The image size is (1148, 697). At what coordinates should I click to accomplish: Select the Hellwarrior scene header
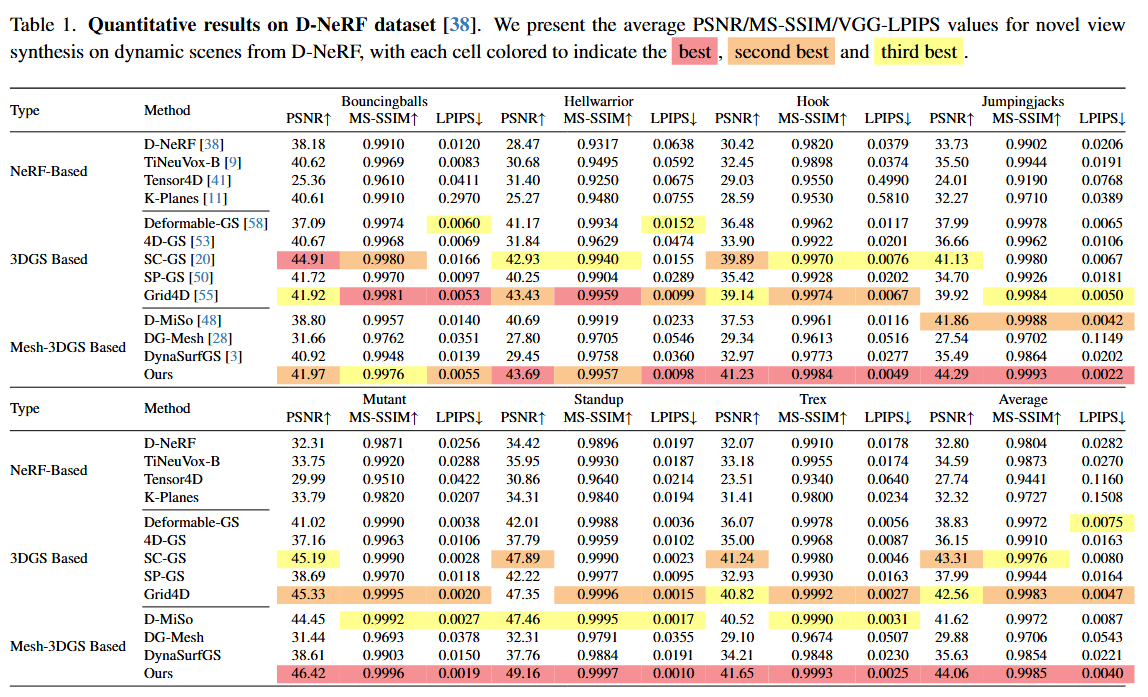pos(598,101)
